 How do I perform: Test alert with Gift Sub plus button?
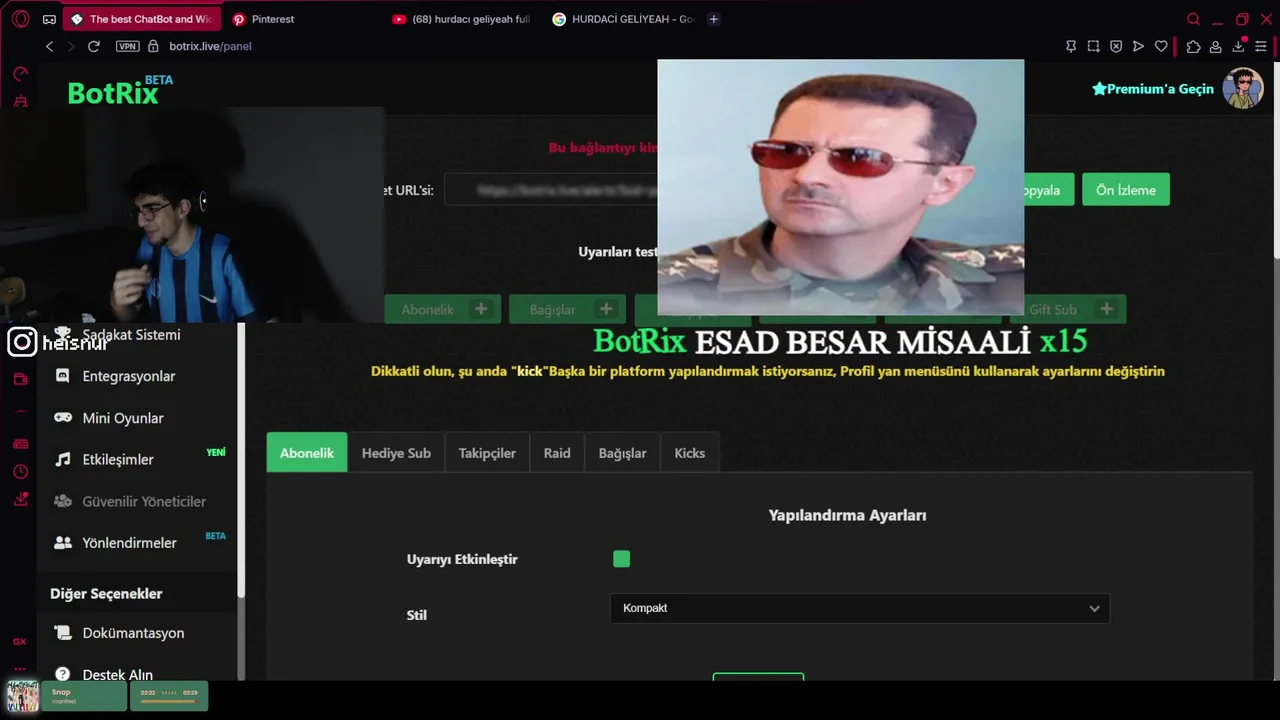click(x=1106, y=309)
